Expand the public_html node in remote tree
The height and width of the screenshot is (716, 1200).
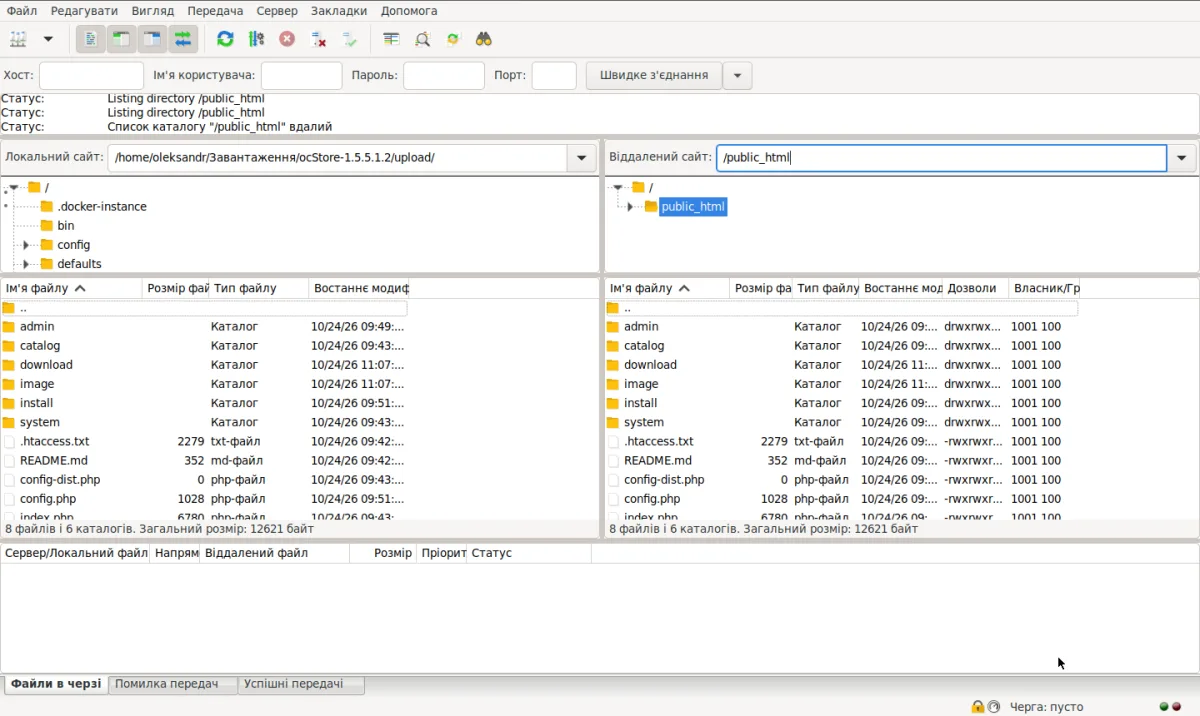[630, 207]
